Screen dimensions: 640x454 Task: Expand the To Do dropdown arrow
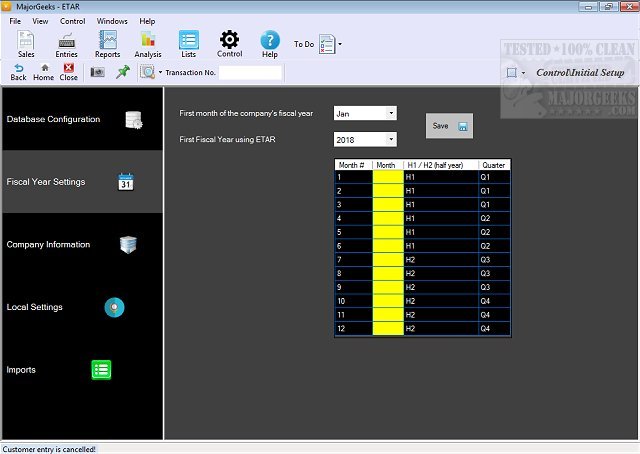(x=340, y=44)
